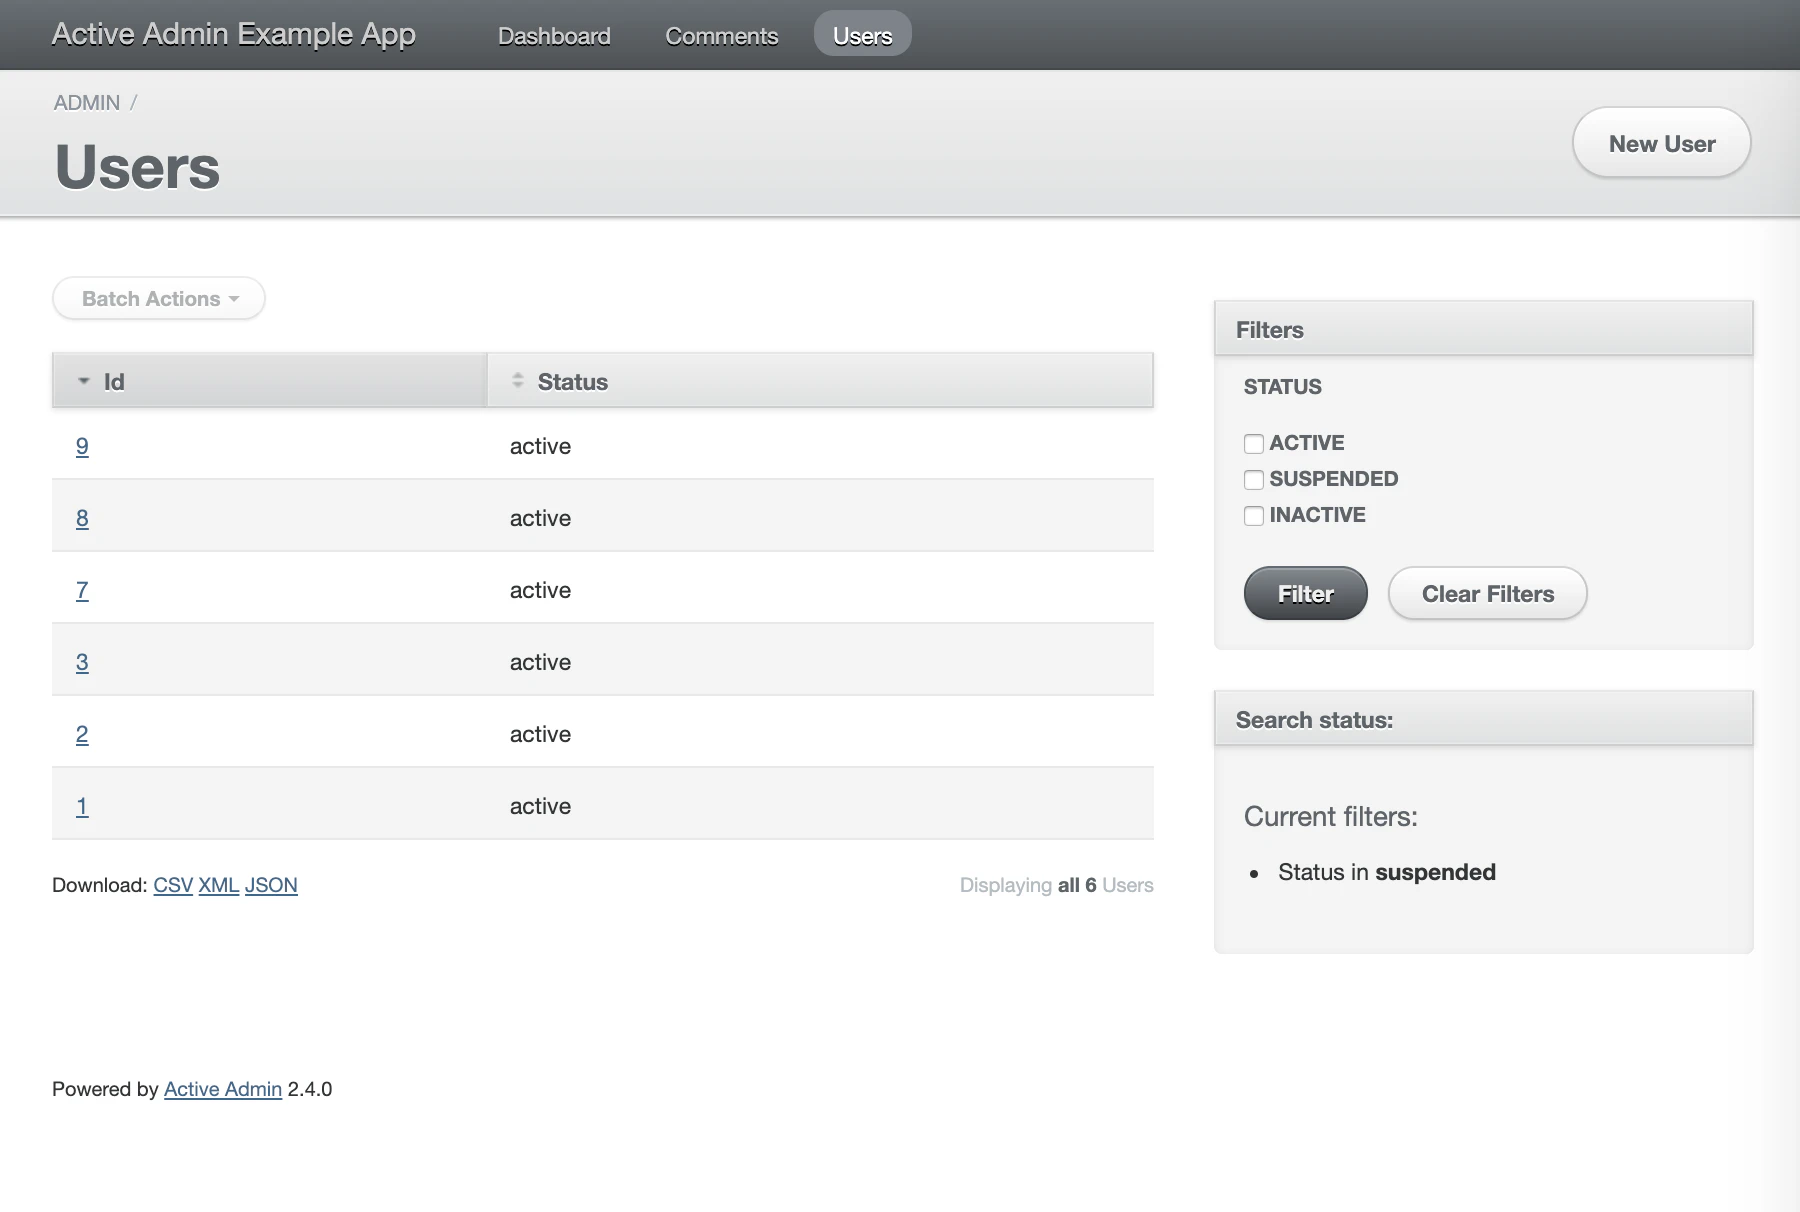Viewport: 1800px width, 1212px height.
Task: Go to the Dashboard menu item
Action: tap(554, 36)
